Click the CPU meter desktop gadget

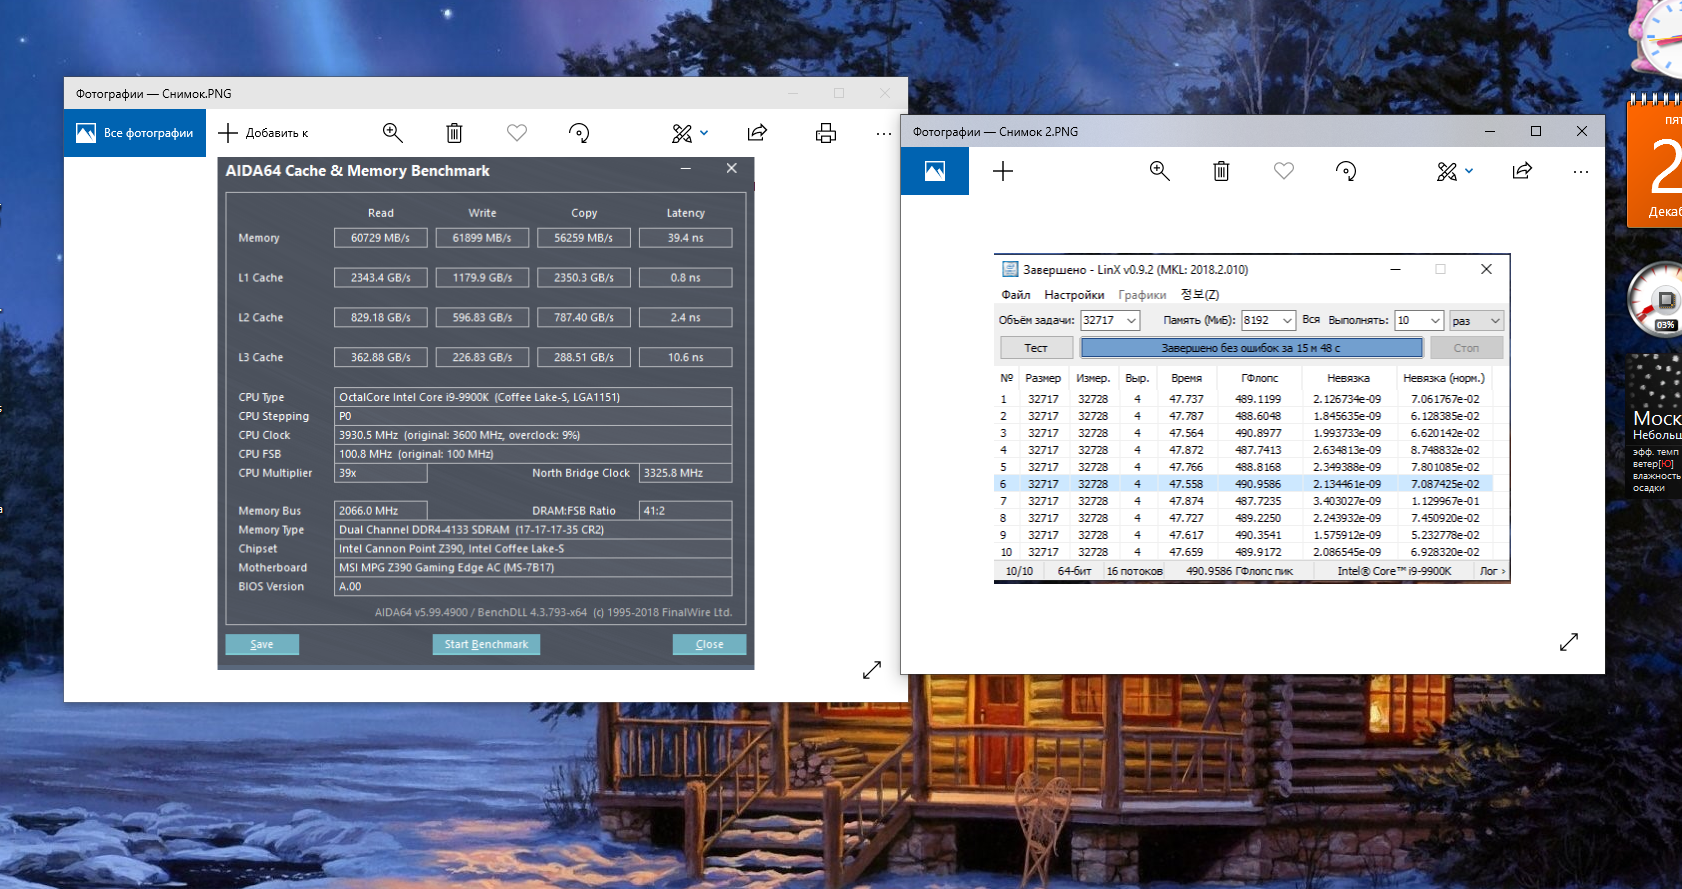point(1656,299)
